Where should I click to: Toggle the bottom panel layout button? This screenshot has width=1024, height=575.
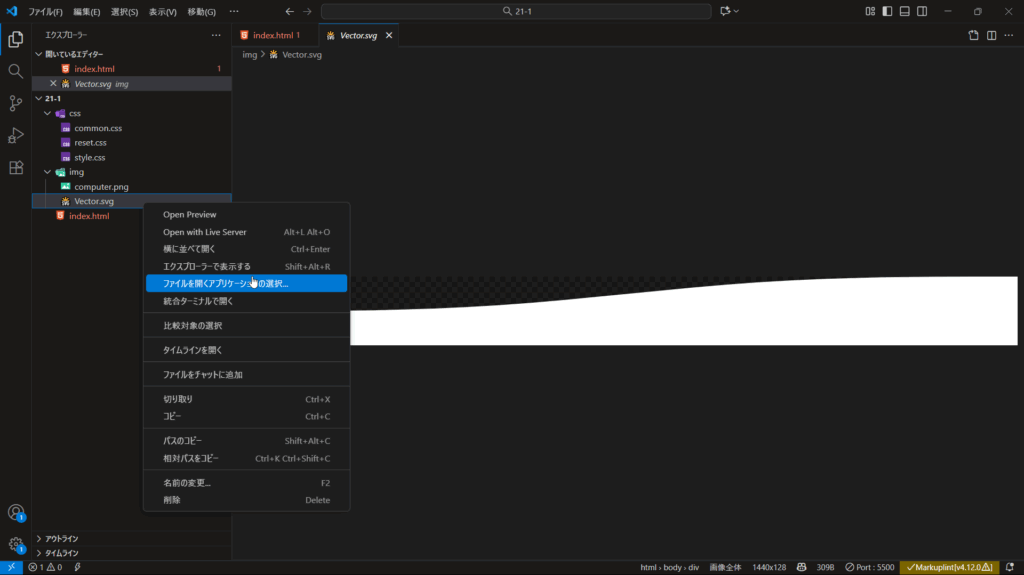tap(904, 11)
